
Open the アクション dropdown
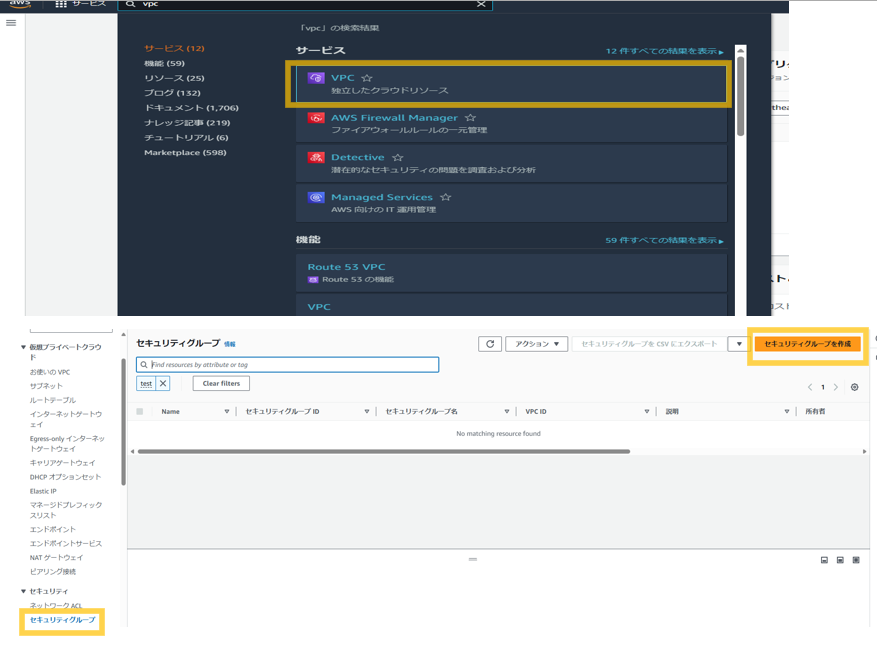[537, 344]
